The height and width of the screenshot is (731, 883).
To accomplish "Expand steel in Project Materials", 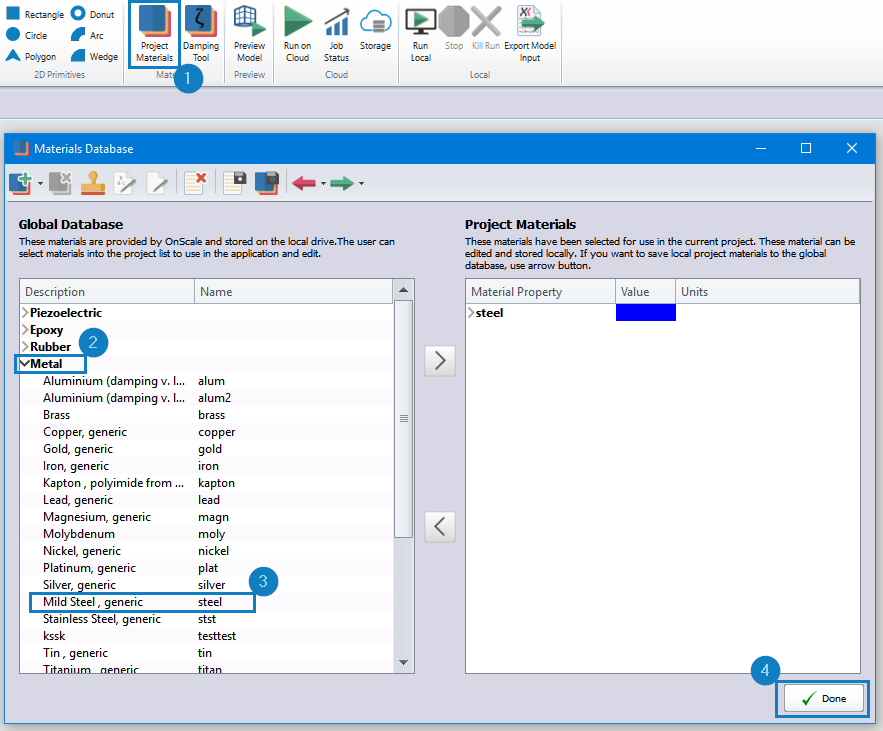I will tap(471, 313).
